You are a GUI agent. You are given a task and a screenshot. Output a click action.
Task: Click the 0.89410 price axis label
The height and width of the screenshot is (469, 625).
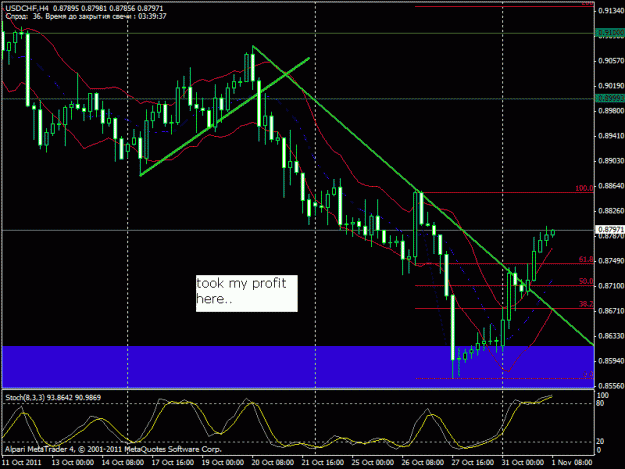(611, 136)
